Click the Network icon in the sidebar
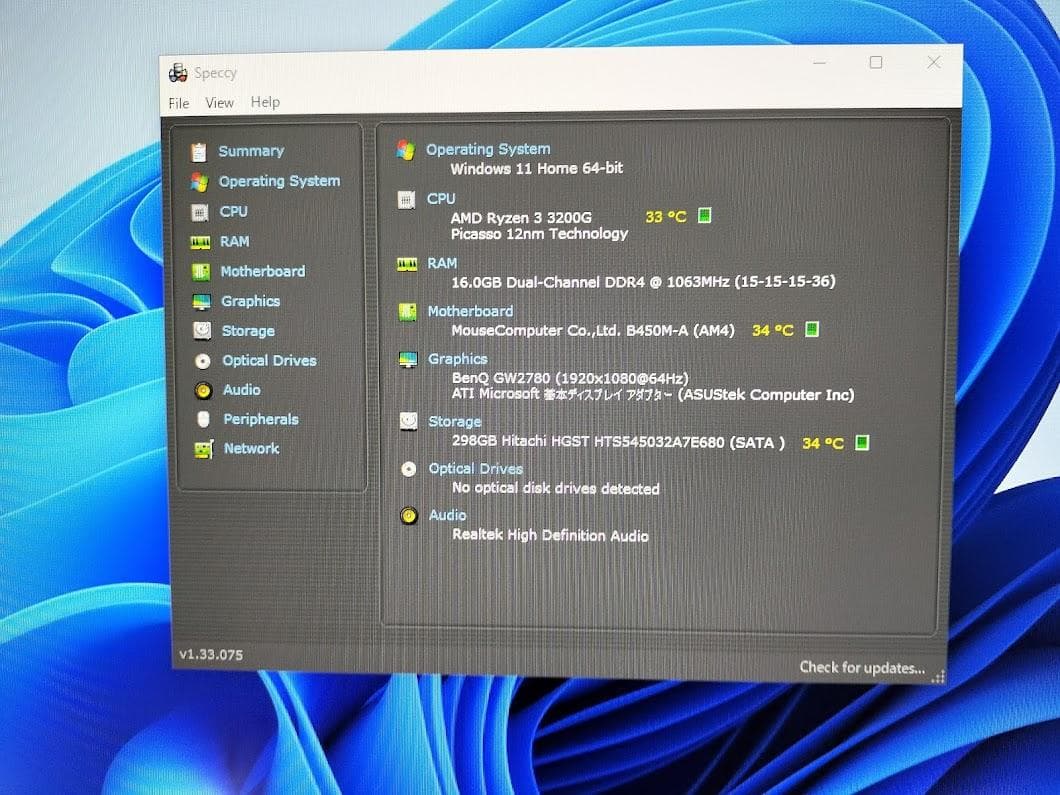Screen dimensions: 1060x795 point(204,448)
